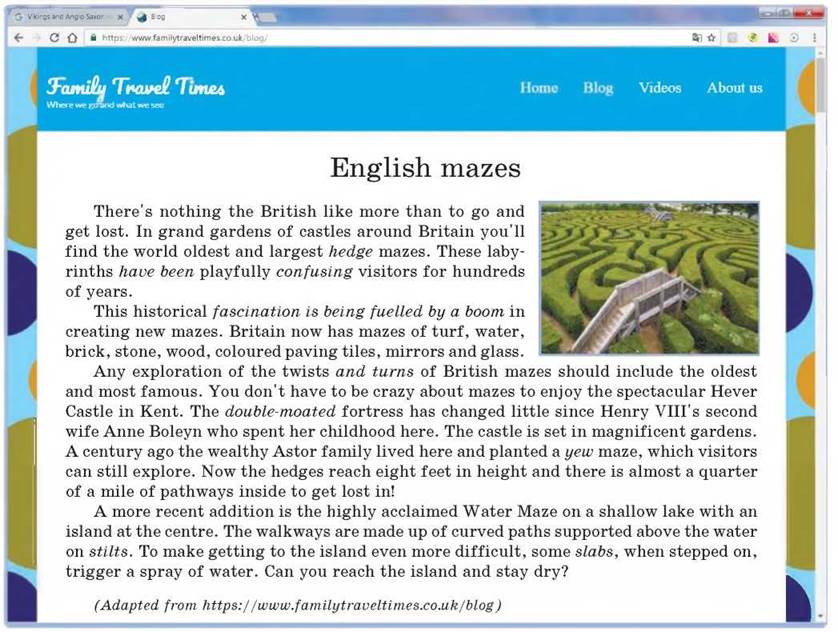Click the Family Travel Times logo
Screen dimensions: 838x632
(x=135, y=92)
